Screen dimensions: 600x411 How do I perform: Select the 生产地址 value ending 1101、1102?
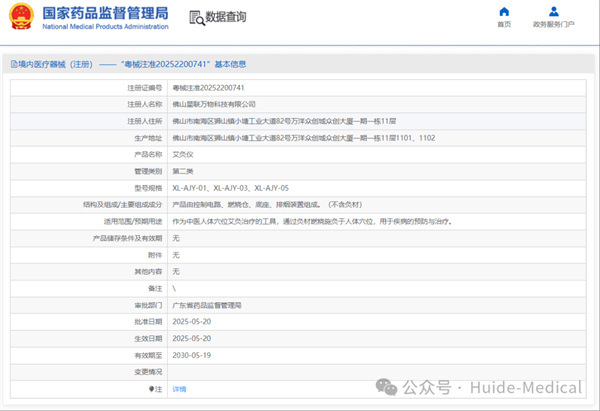[x=304, y=138]
